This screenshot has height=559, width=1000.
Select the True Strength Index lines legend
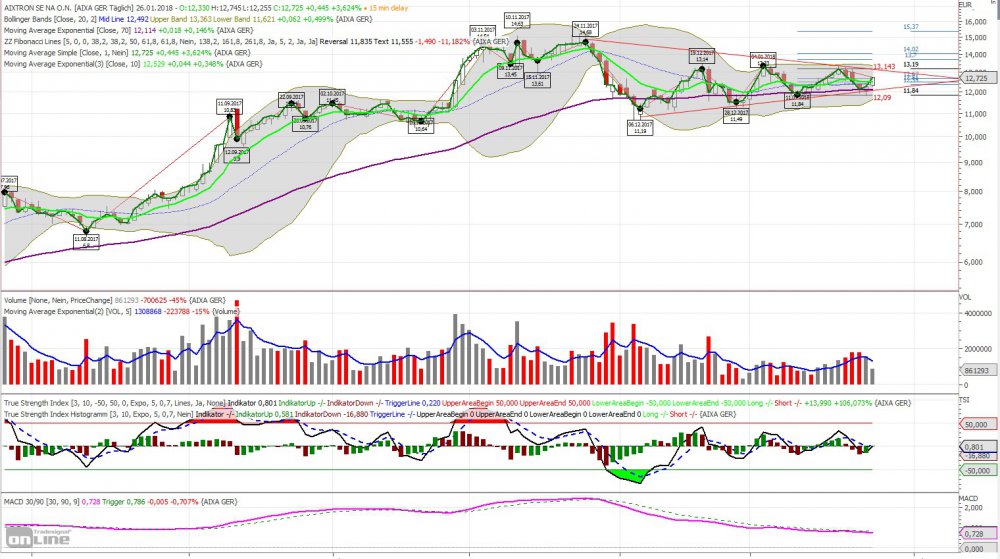pyautogui.click(x=457, y=403)
